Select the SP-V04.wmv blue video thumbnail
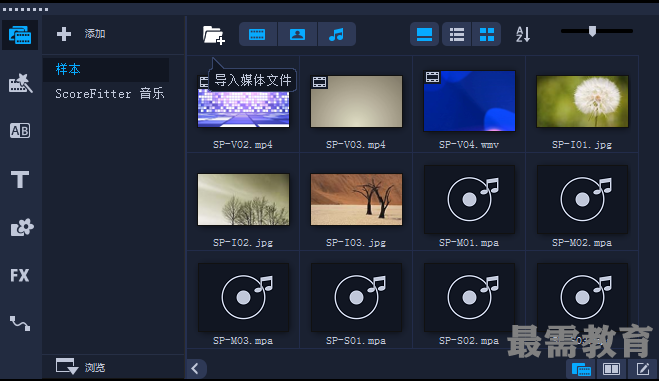 469,101
